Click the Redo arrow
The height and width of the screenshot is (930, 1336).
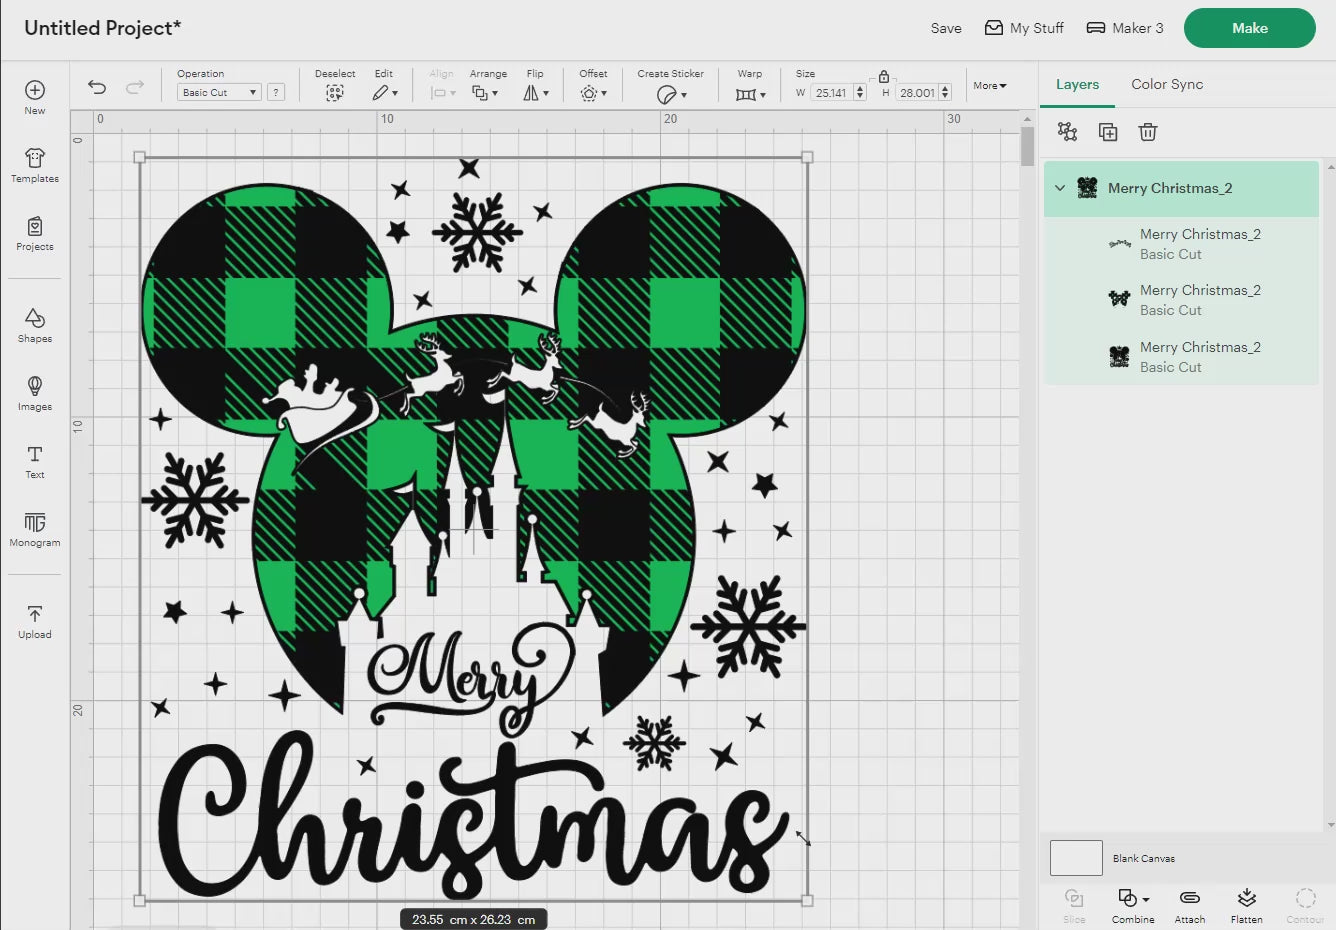tap(134, 87)
